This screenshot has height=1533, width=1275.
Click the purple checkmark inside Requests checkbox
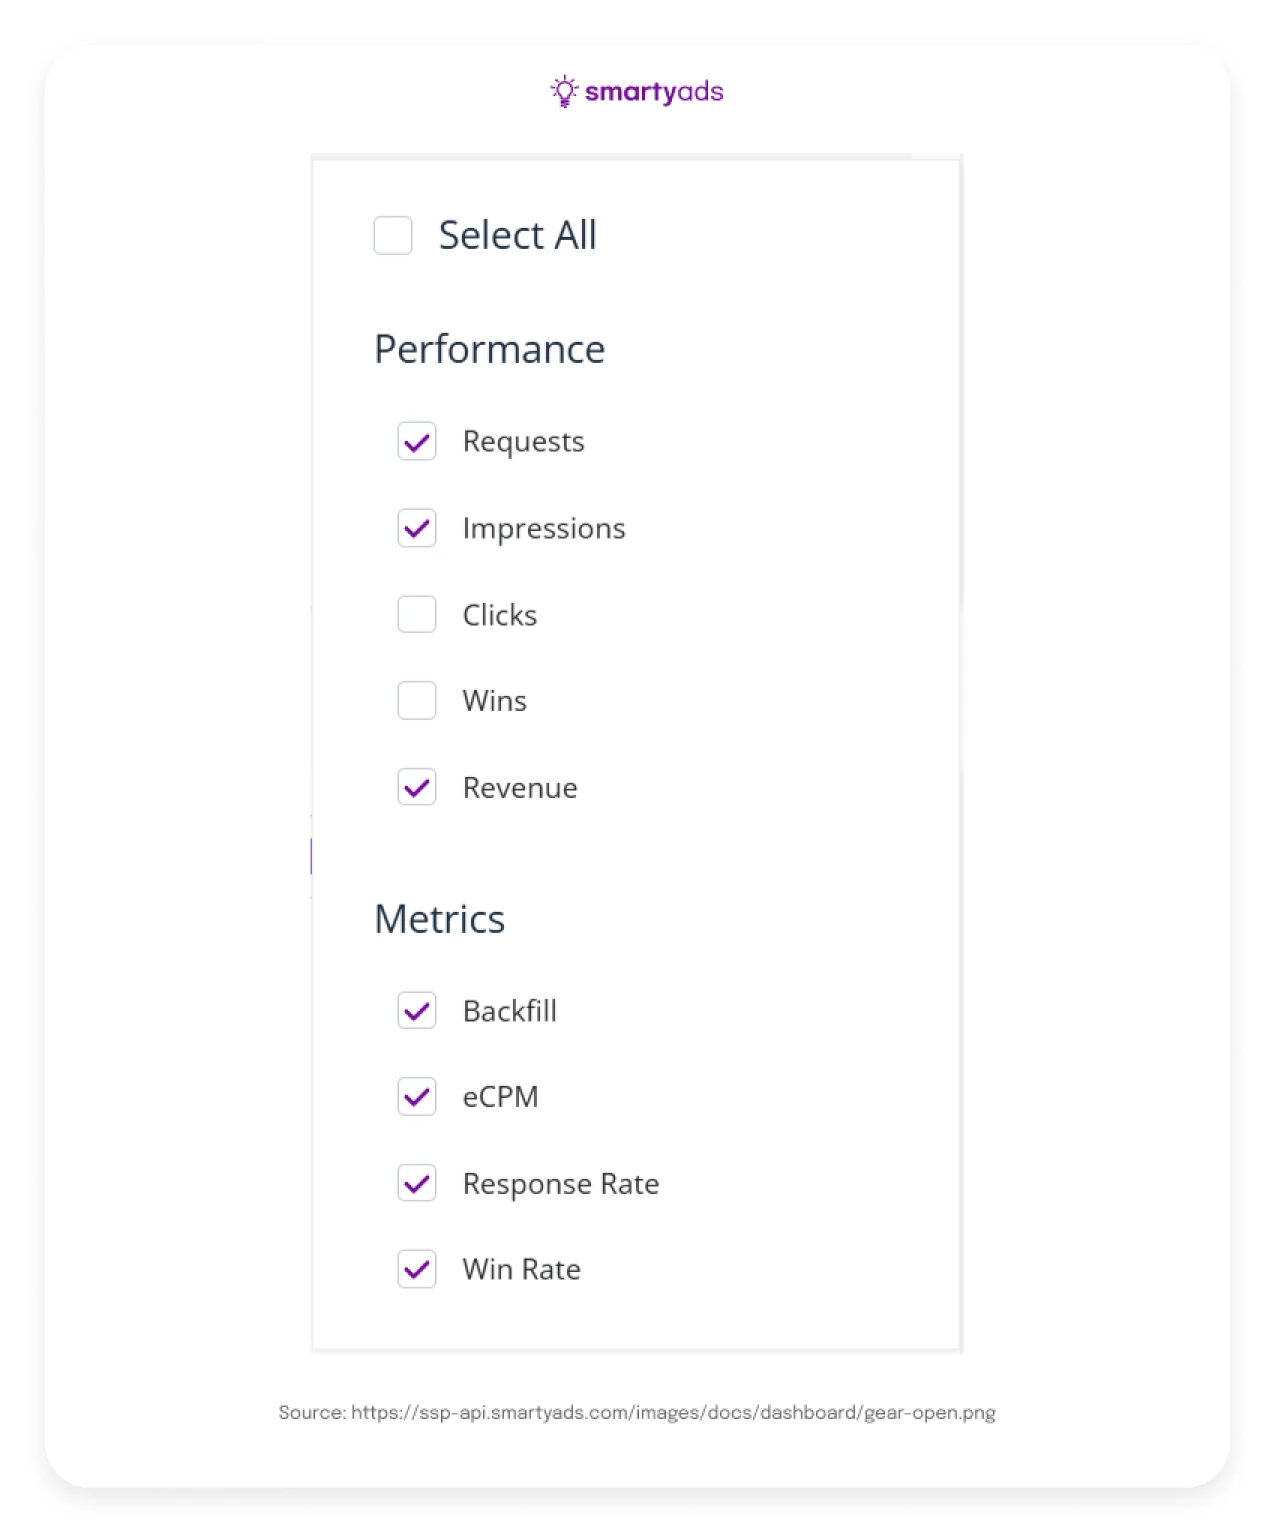coord(417,441)
